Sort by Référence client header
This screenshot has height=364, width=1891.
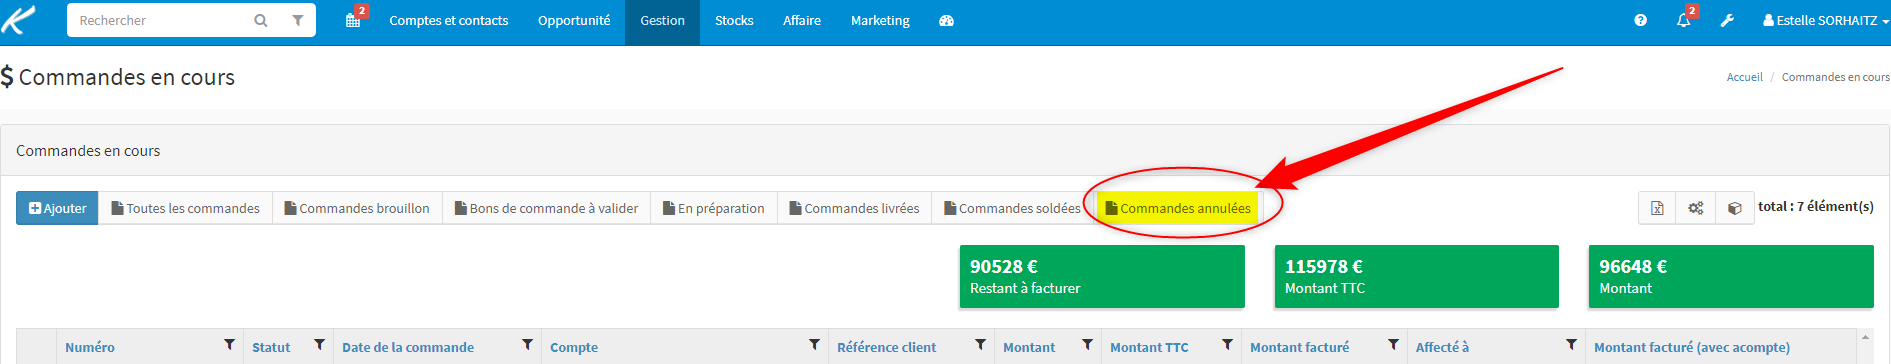(887, 347)
